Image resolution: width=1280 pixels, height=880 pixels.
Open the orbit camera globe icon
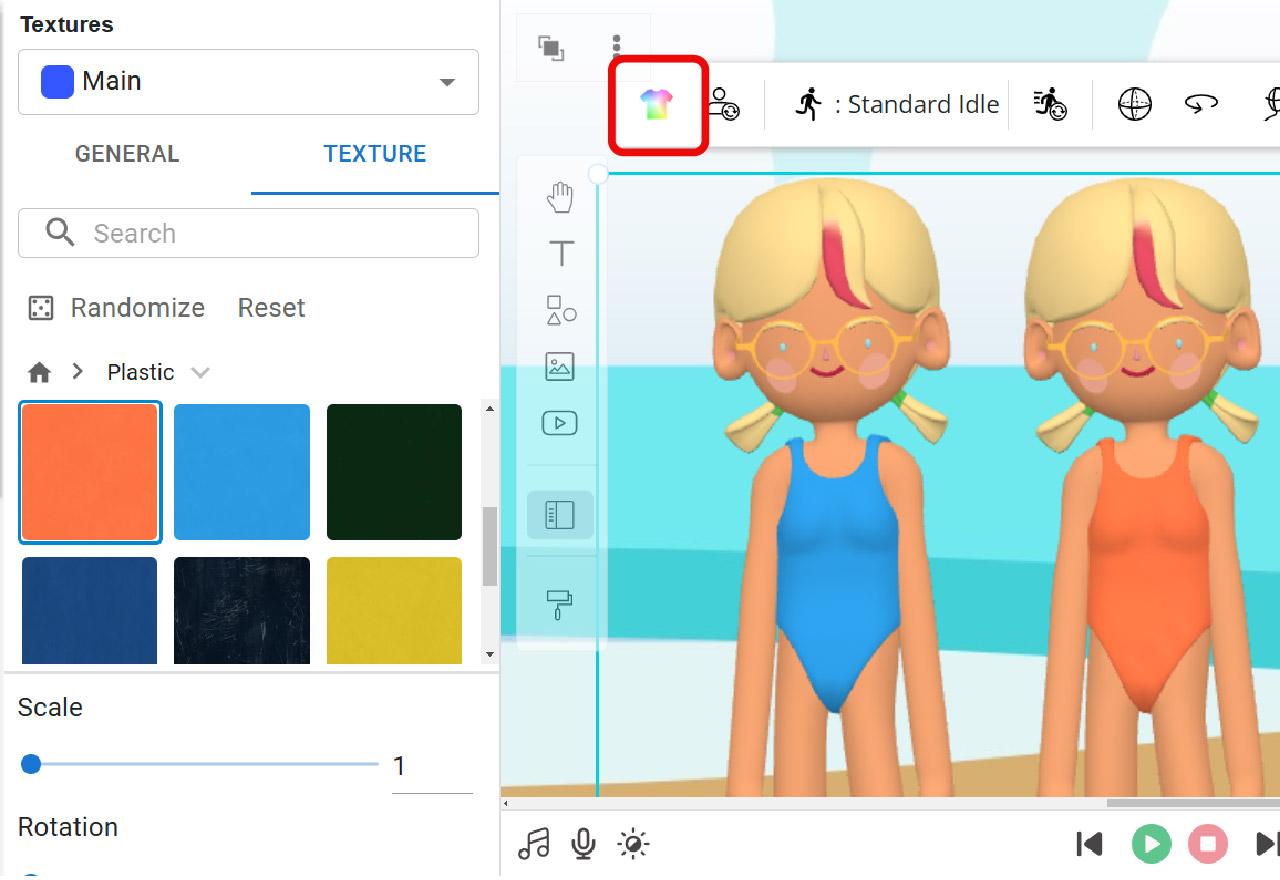(1134, 103)
